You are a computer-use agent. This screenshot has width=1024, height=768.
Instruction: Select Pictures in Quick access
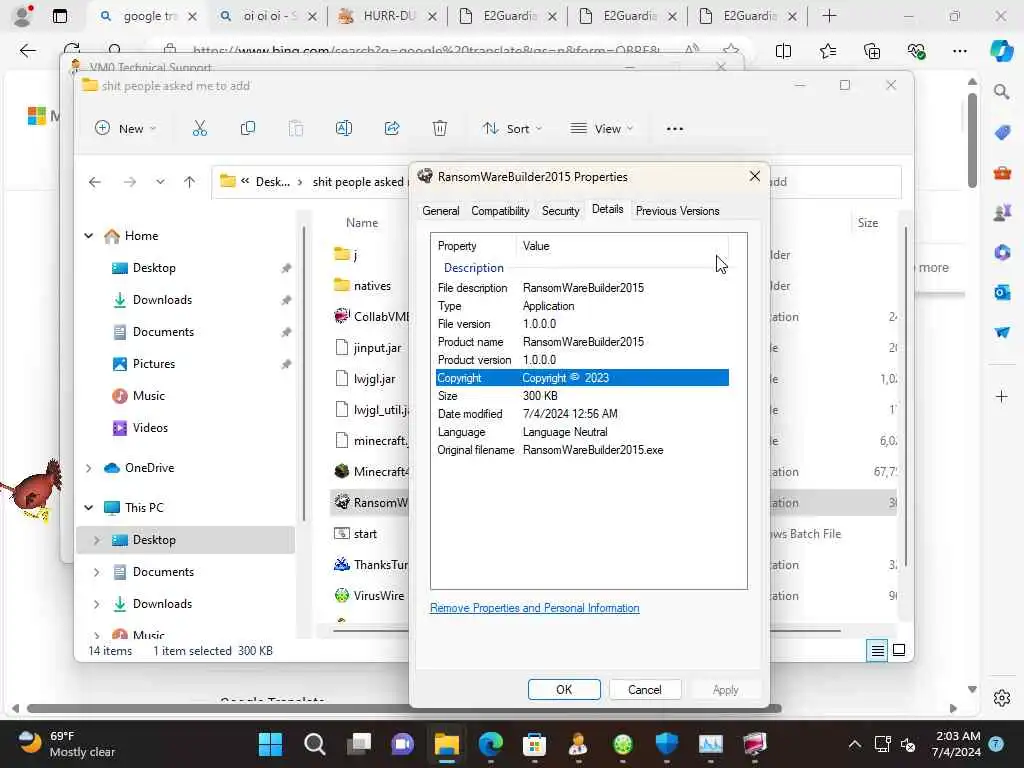(153, 364)
